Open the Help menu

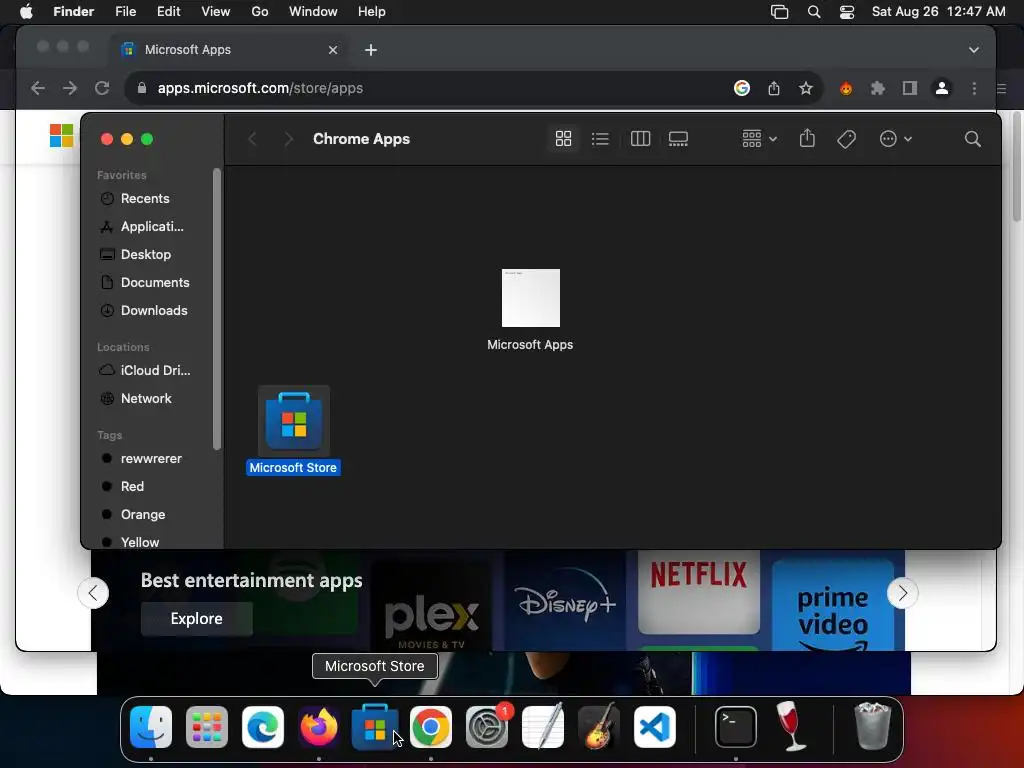coord(372,12)
